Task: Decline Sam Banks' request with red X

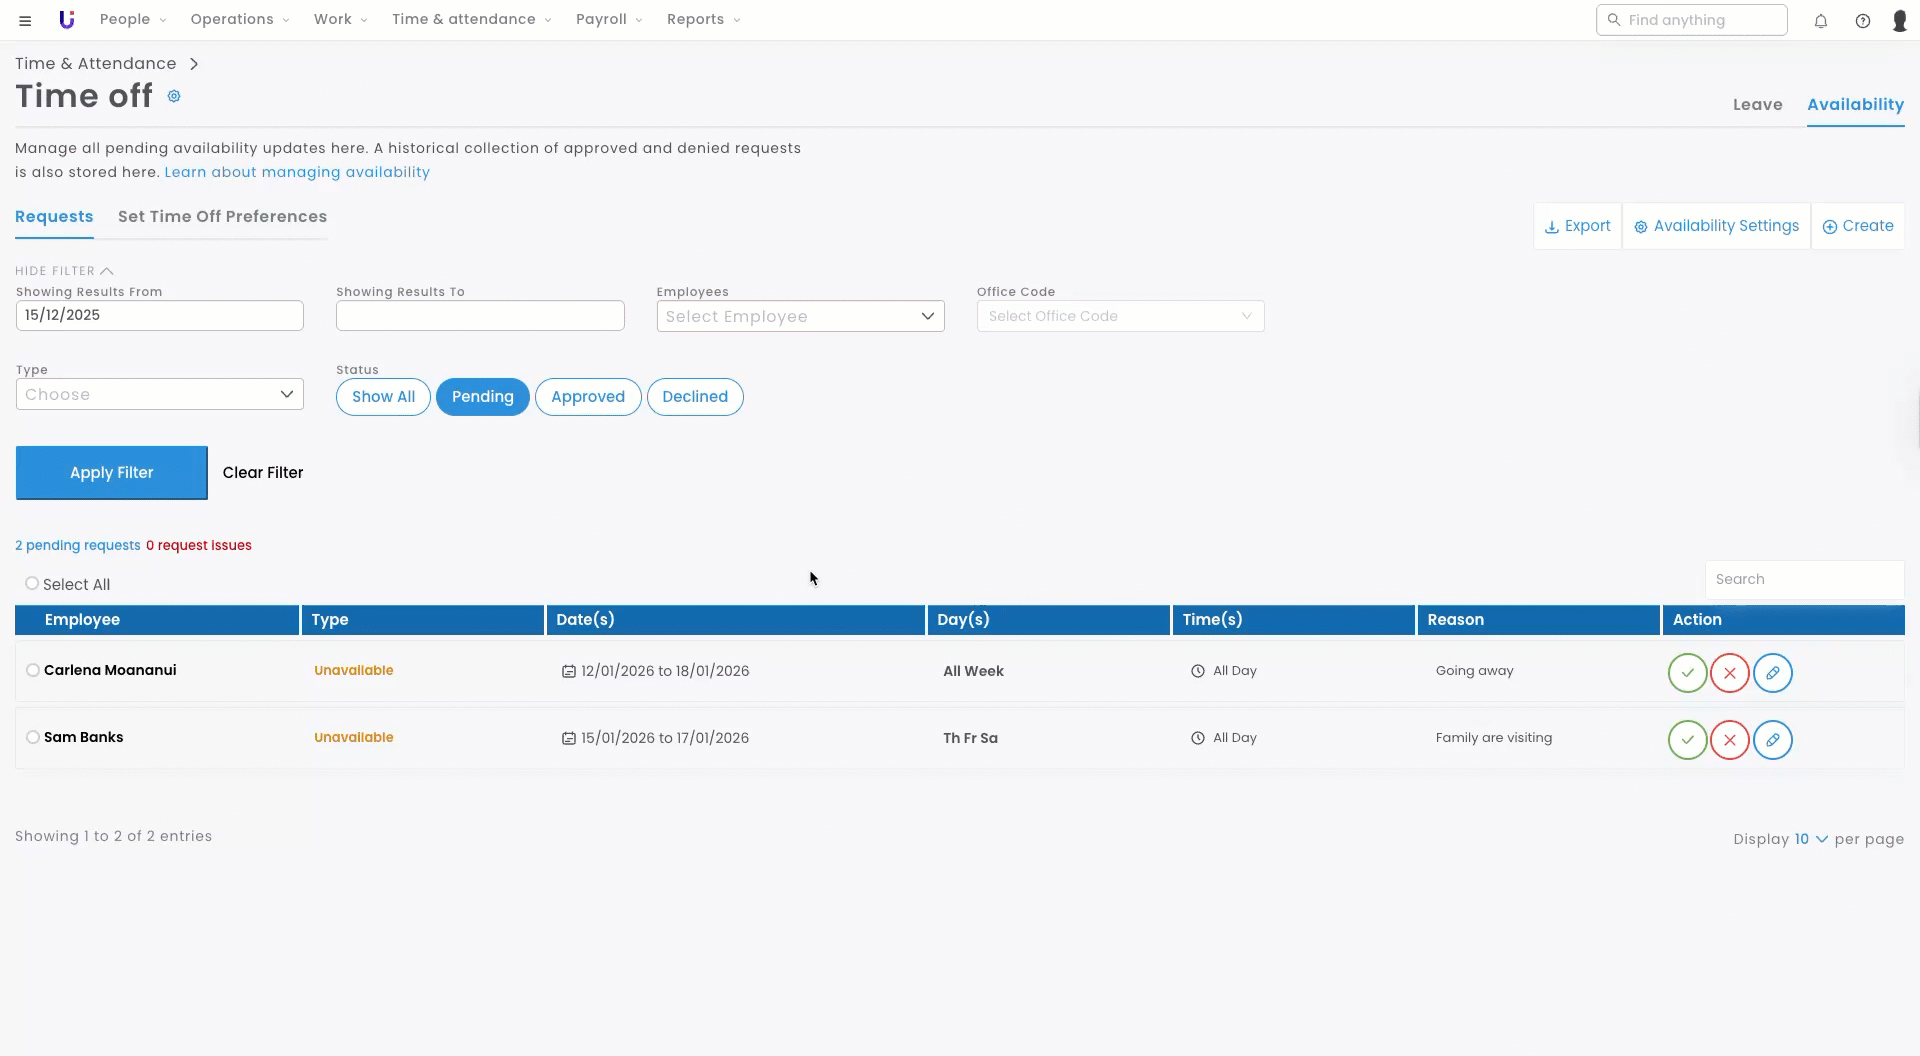Action: pyautogui.click(x=1729, y=740)
